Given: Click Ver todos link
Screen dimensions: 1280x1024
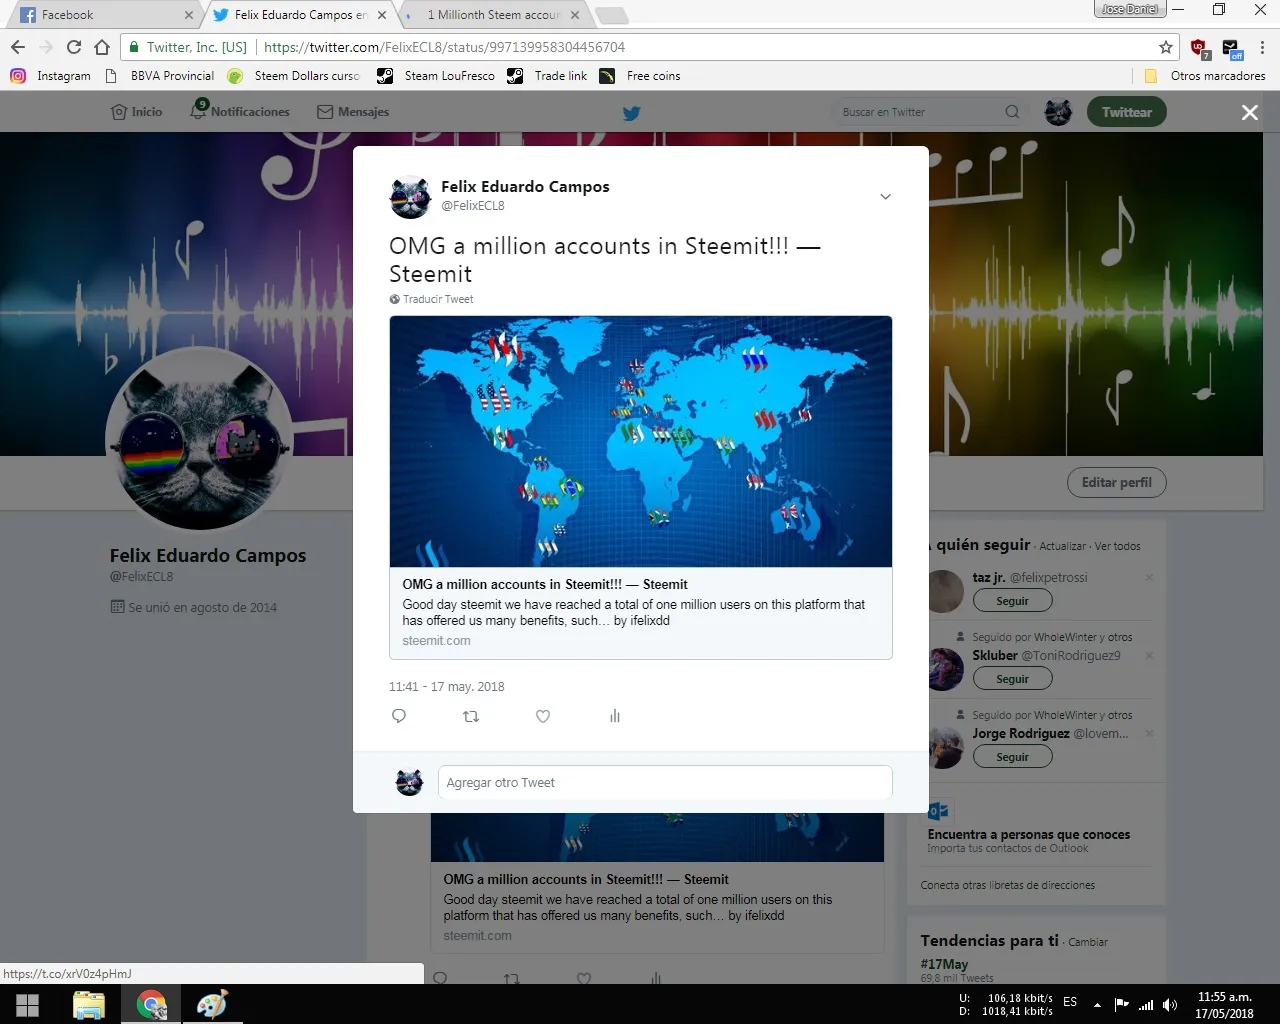Looking at the screenshot, I should [1117, 546].
